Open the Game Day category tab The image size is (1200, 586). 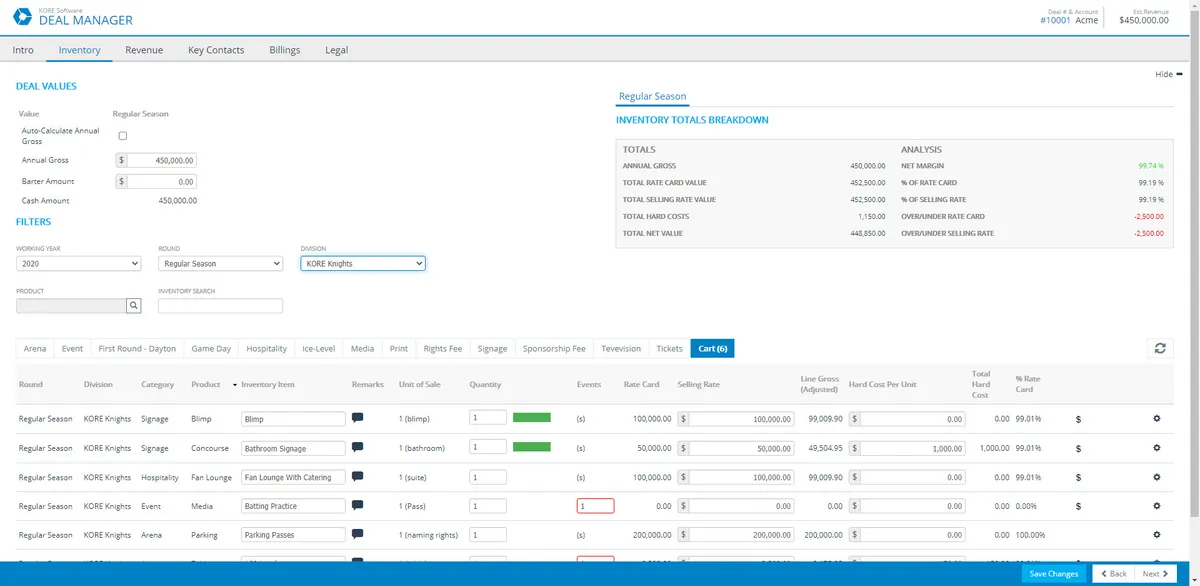click(x=211, y=348)
